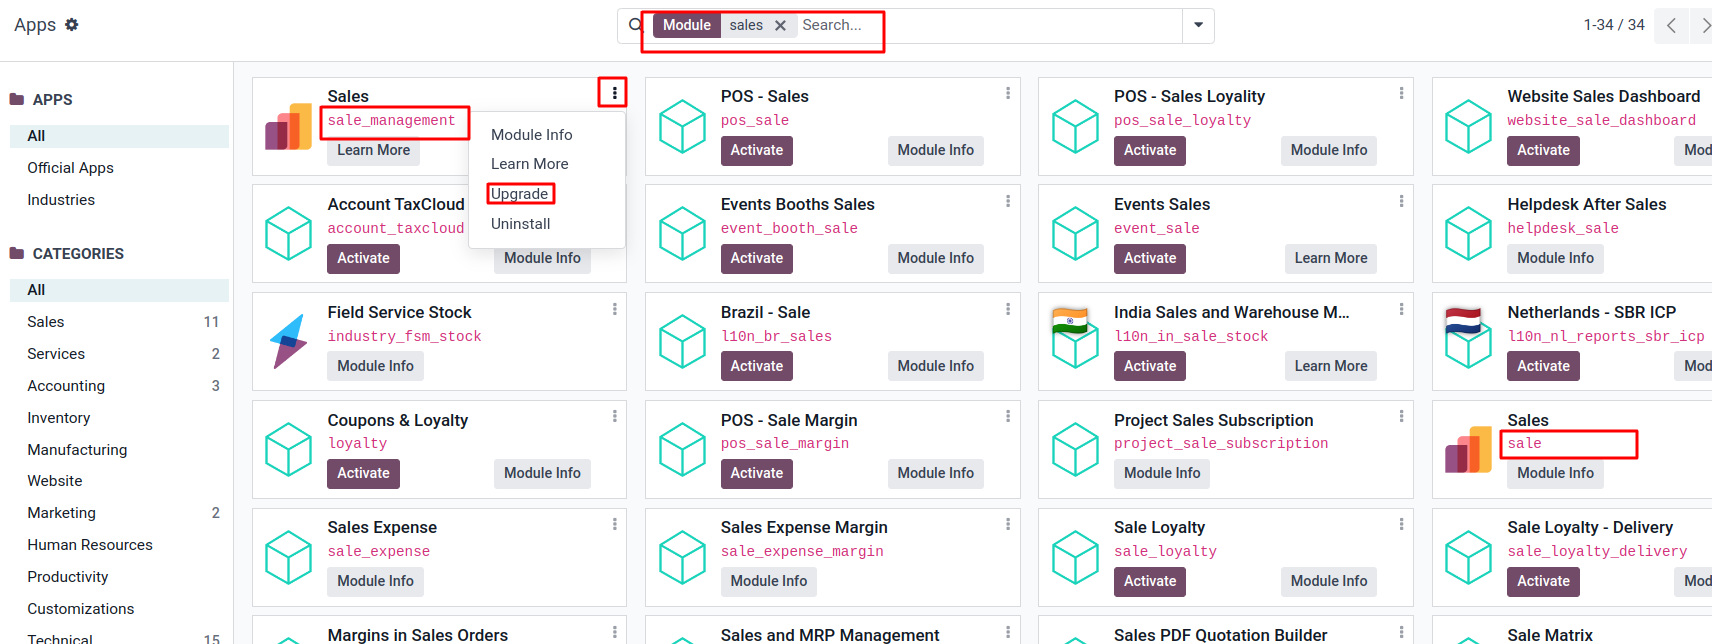The height and width of the screenshot is (644, 1712).
Task: Click Learn More on the Sales card
Action: click(x=373, y=150)
